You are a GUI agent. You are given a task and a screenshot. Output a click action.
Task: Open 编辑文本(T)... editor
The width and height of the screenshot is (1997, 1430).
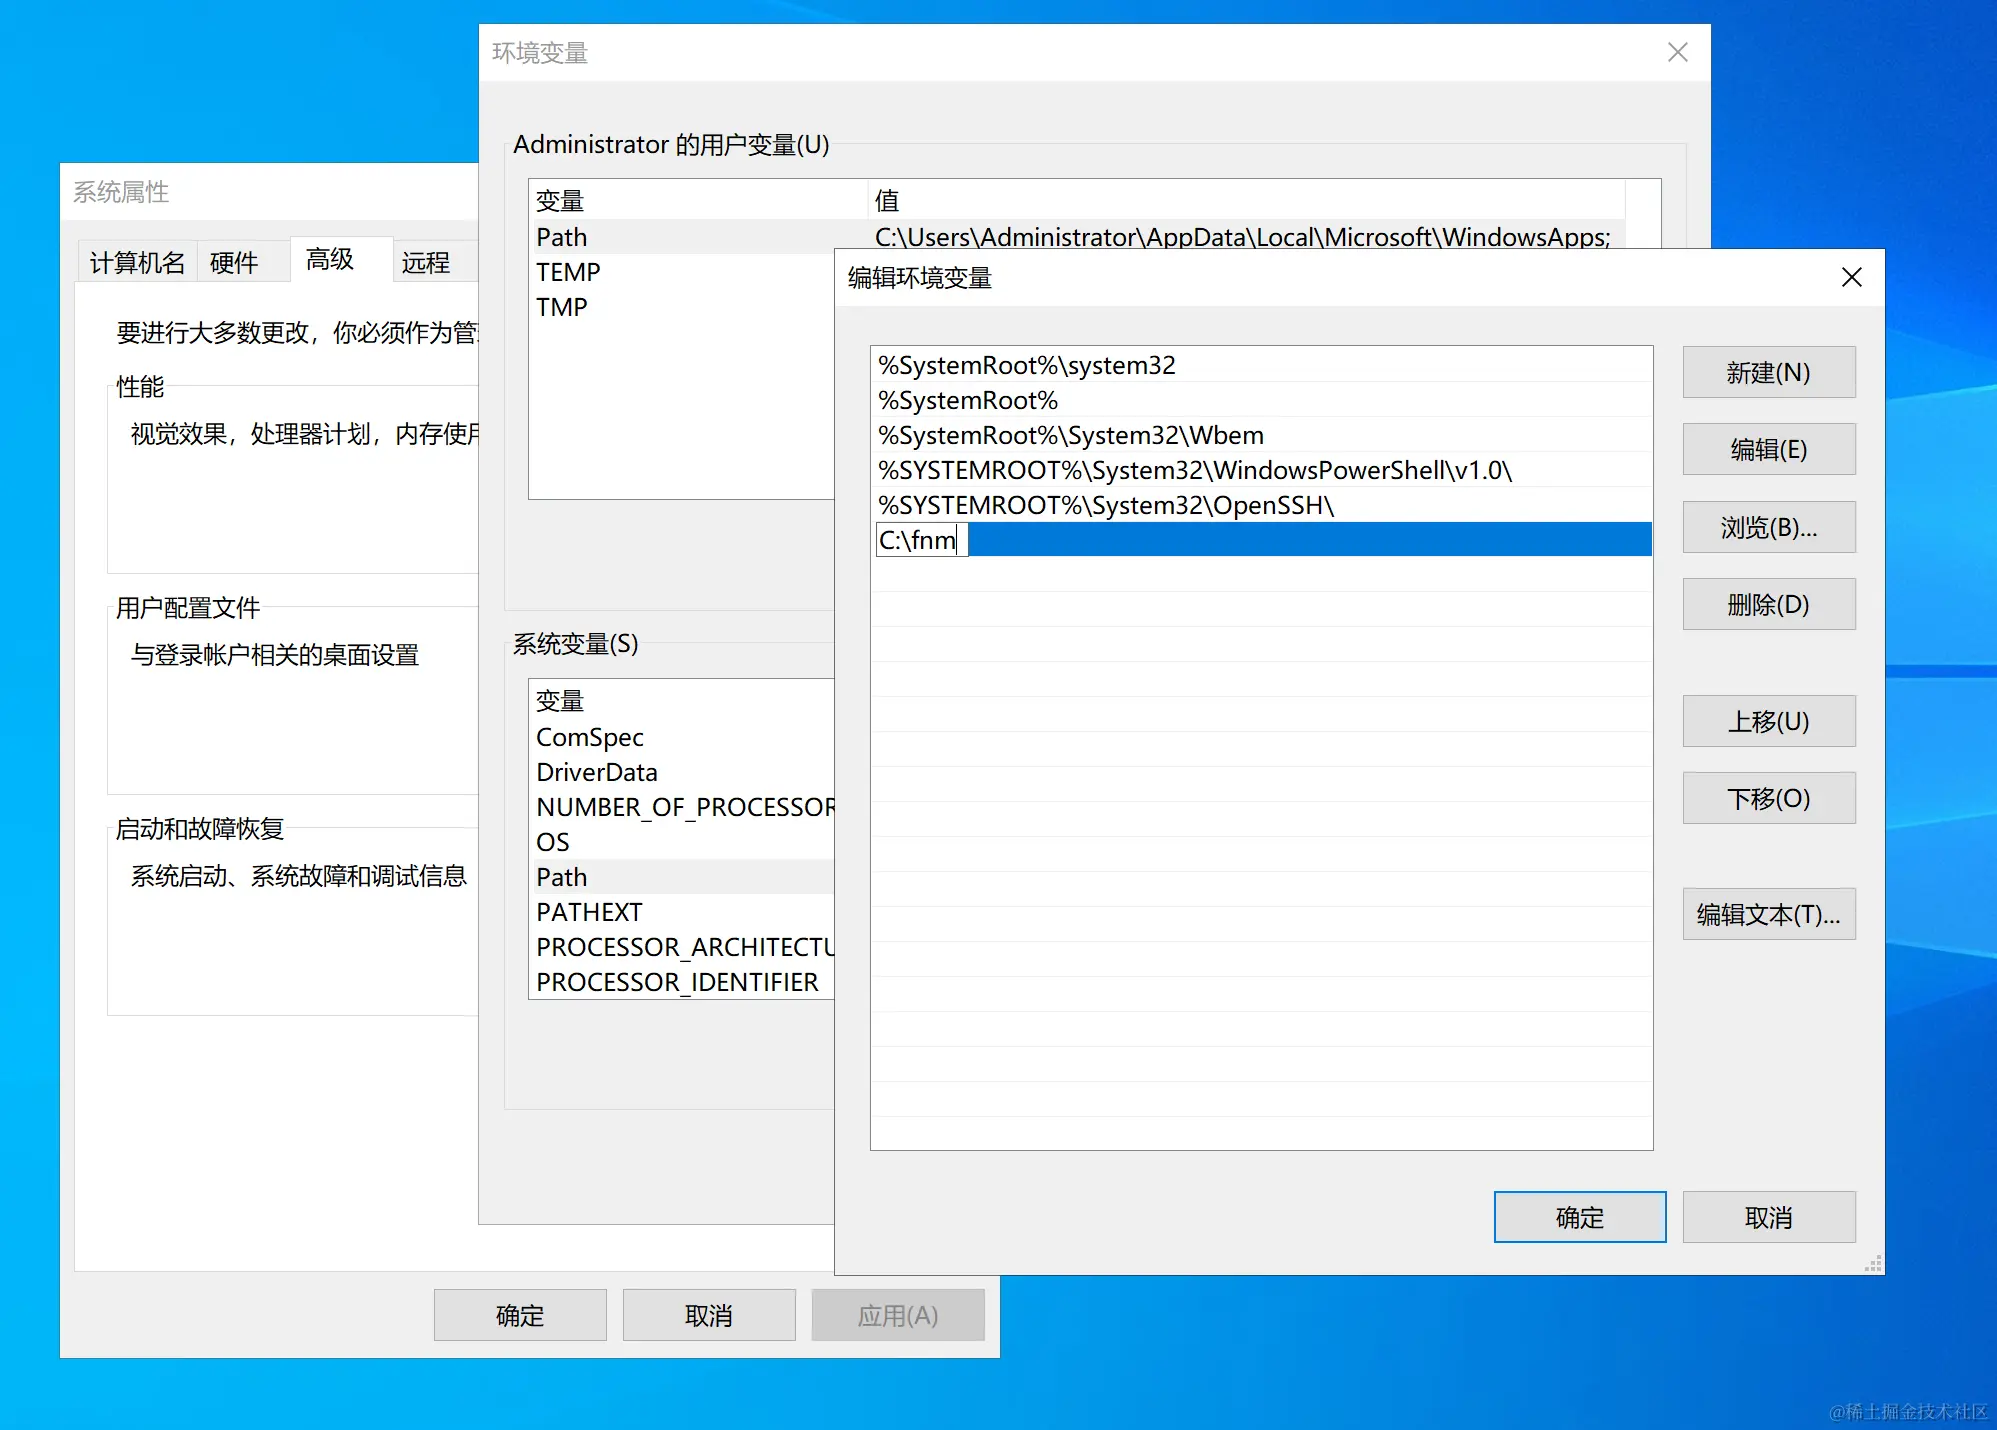tap(1768, 915)
